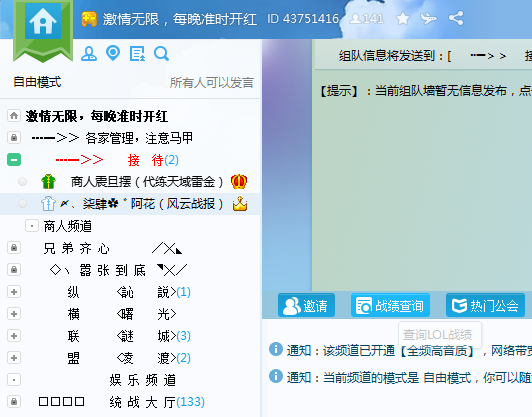Click the magnifier search icon

tap(162, 54)
